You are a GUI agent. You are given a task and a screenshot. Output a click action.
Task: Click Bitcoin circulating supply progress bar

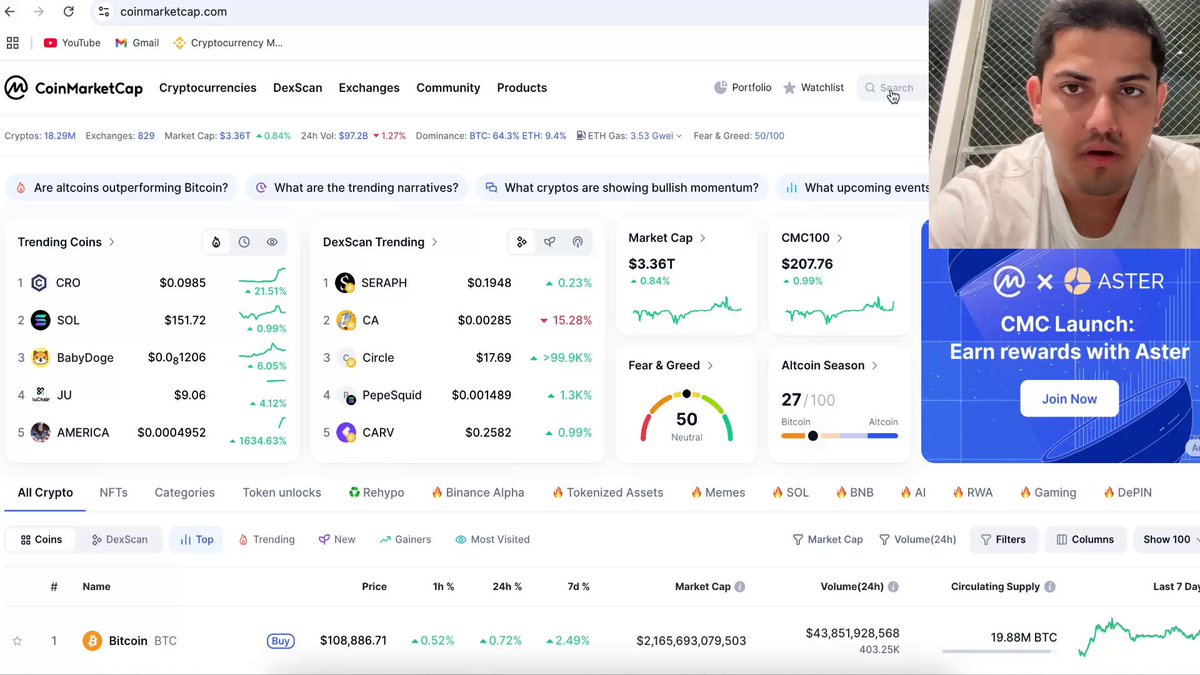point(998,651)
